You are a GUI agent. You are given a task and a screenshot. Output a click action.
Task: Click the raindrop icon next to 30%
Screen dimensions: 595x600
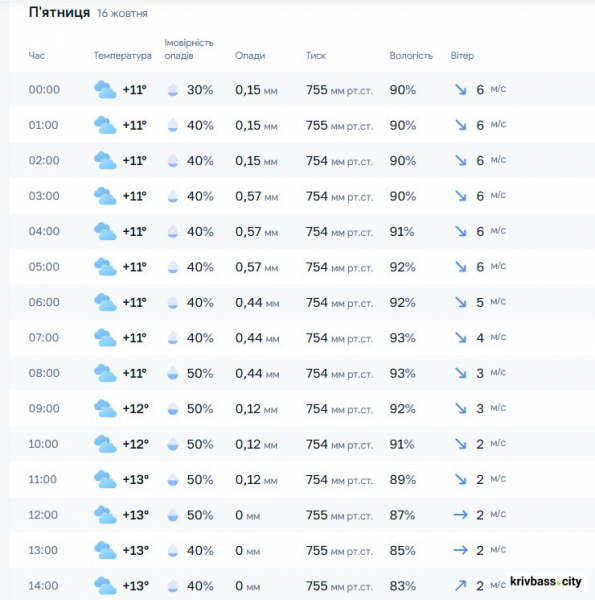[x=173, y=90]
